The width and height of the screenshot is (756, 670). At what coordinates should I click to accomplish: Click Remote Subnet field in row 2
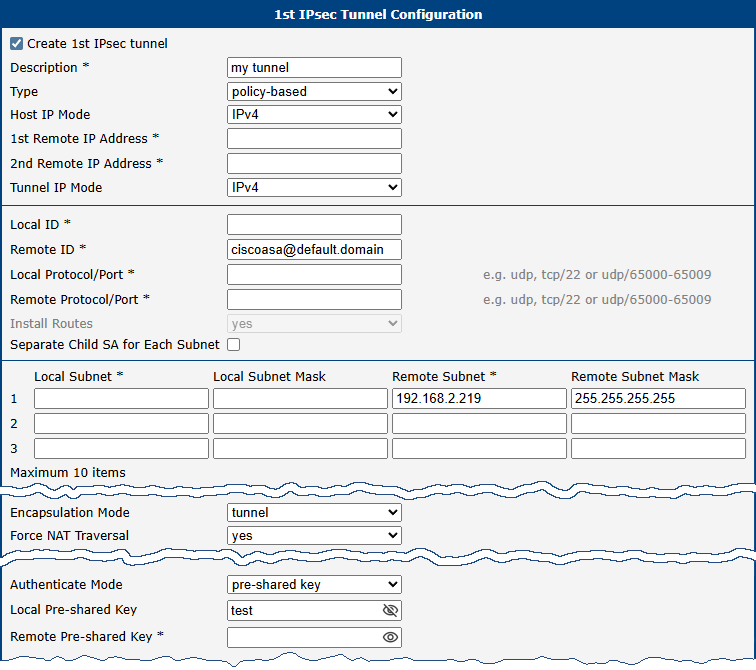click(479, 424)
